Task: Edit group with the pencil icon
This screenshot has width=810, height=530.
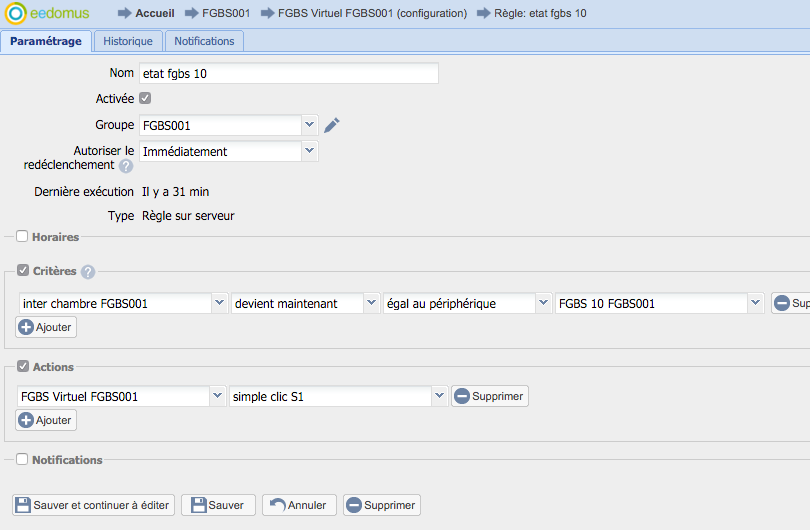Action: 332,125
